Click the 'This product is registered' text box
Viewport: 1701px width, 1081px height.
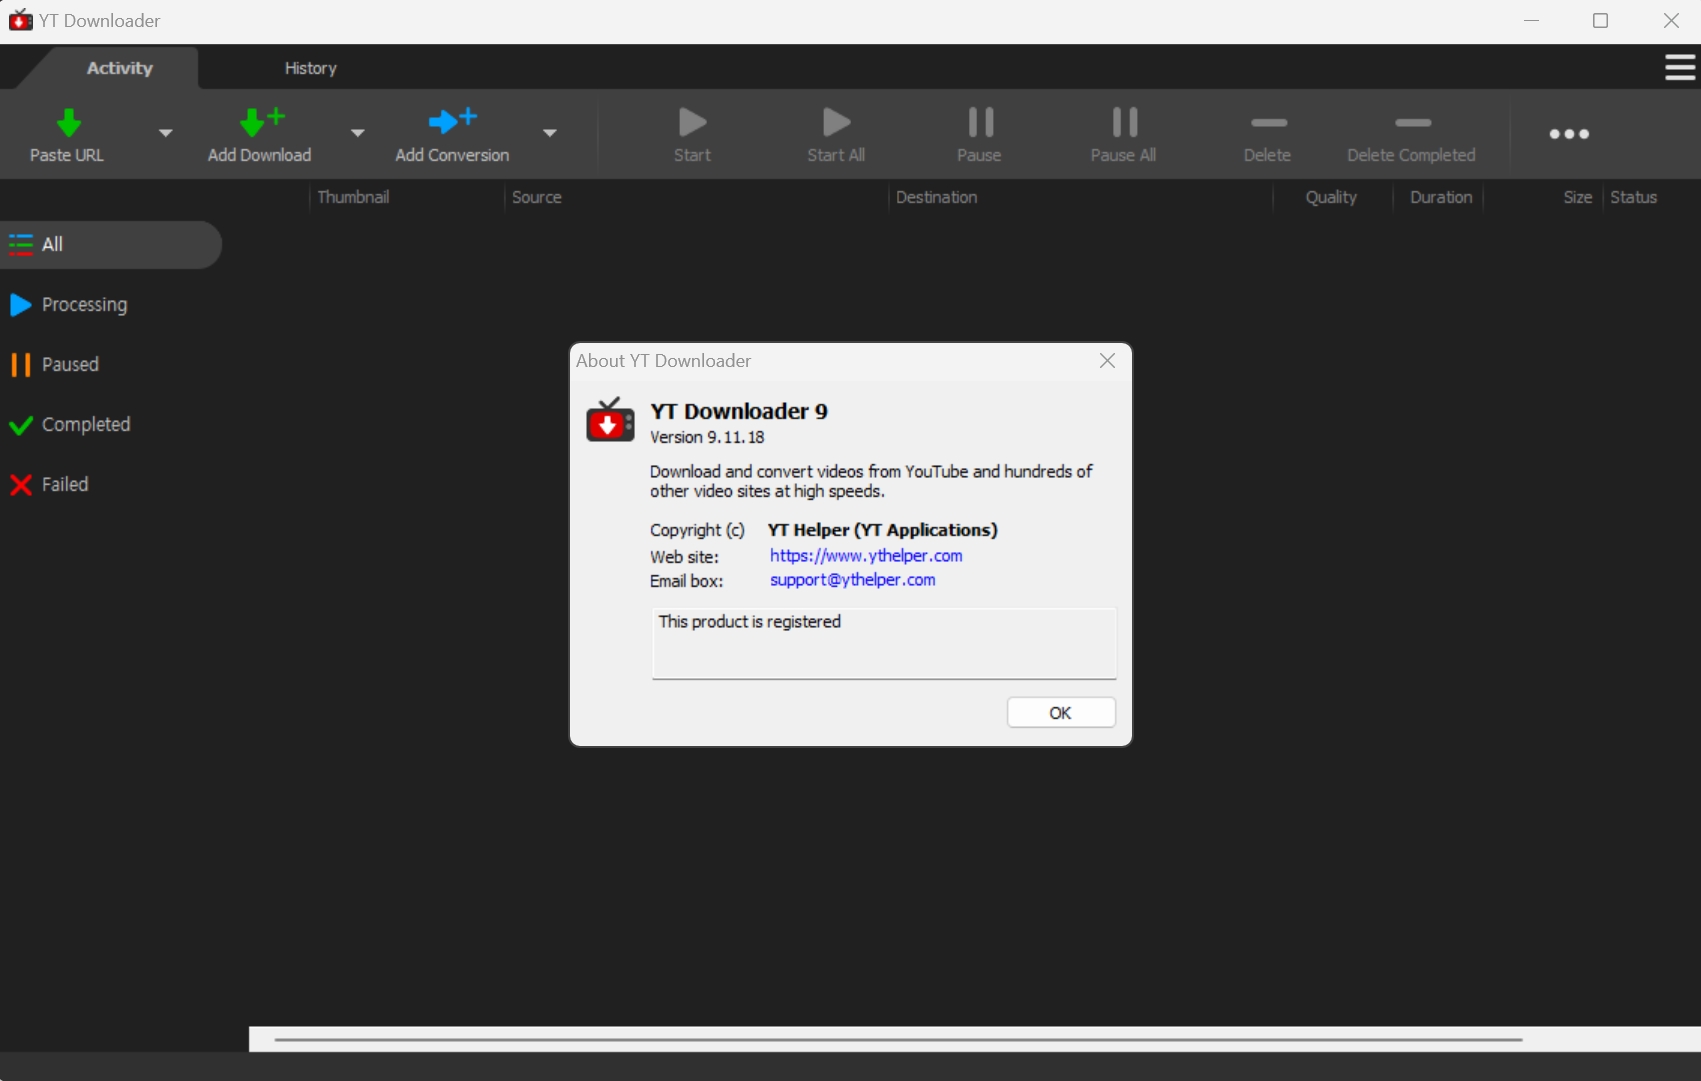pos(884,643)
